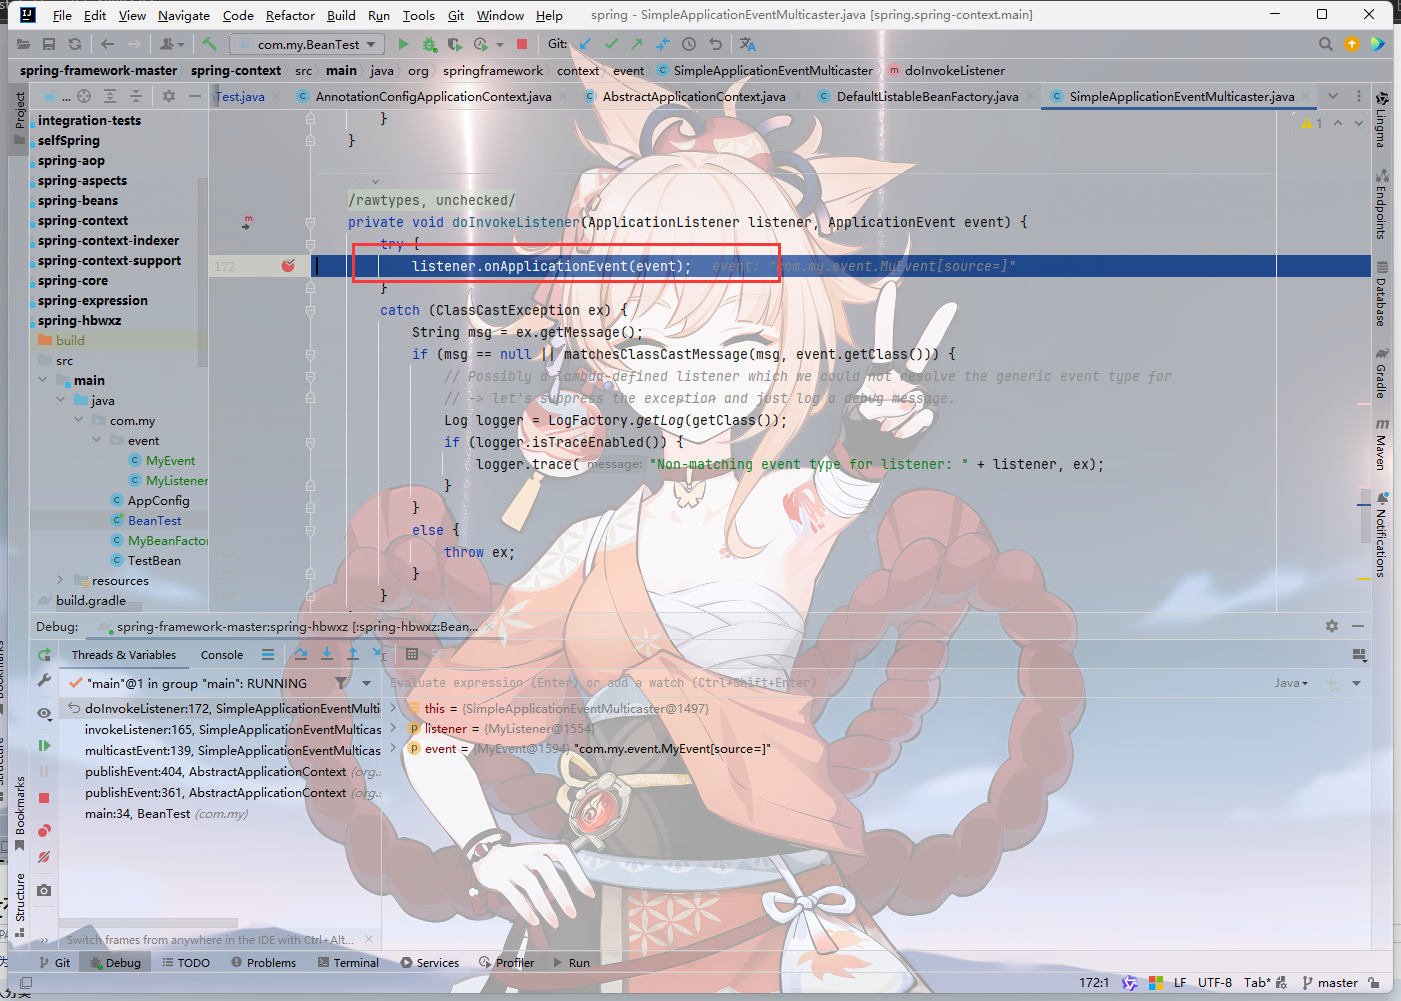Open thread selector dropdown arrow
Viewport: 1401px width, 1001px height.
coord(367,683)
